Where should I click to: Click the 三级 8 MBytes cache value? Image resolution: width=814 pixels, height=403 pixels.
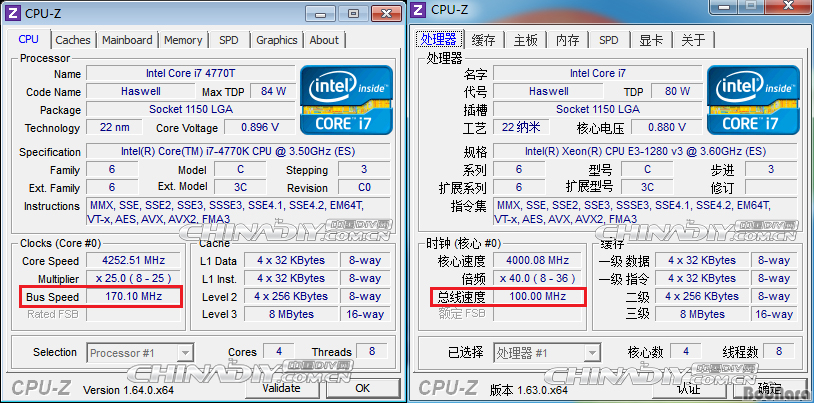(x=702, y=314)
